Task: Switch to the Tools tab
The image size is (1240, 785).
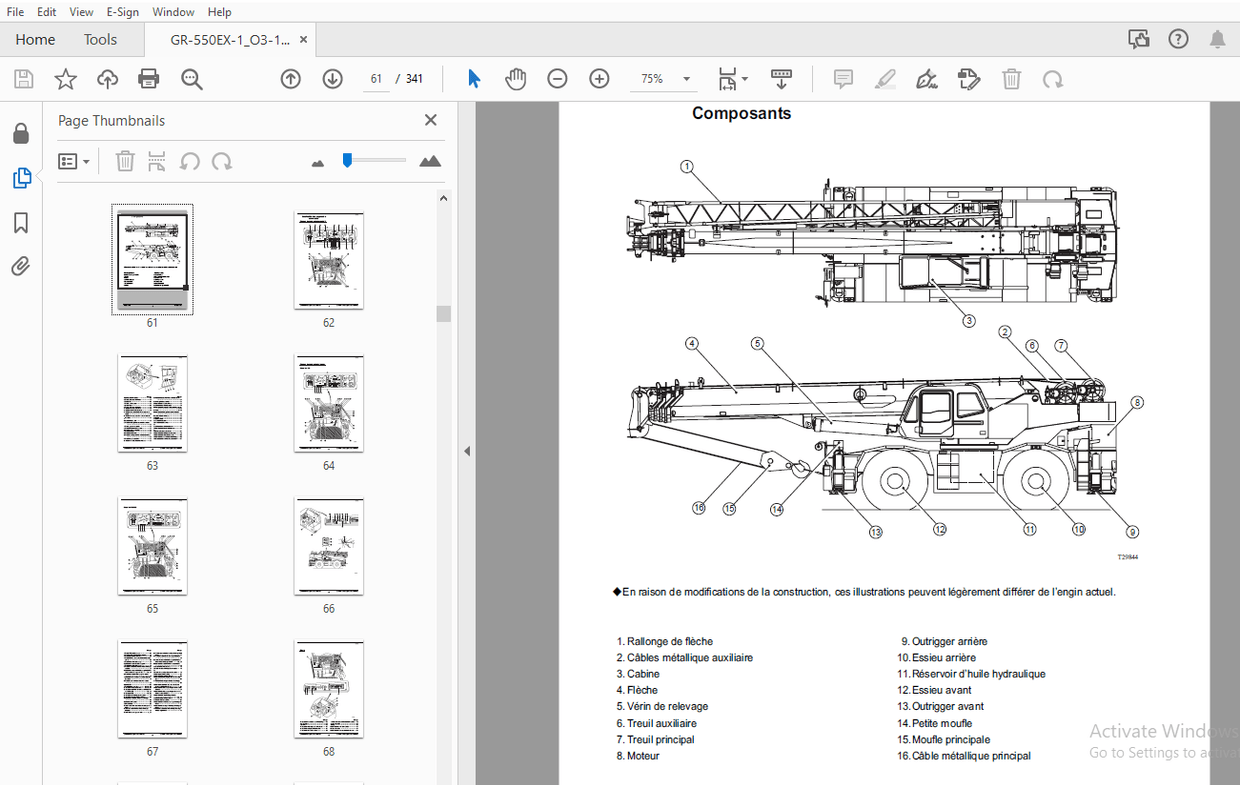Action: 100,40
